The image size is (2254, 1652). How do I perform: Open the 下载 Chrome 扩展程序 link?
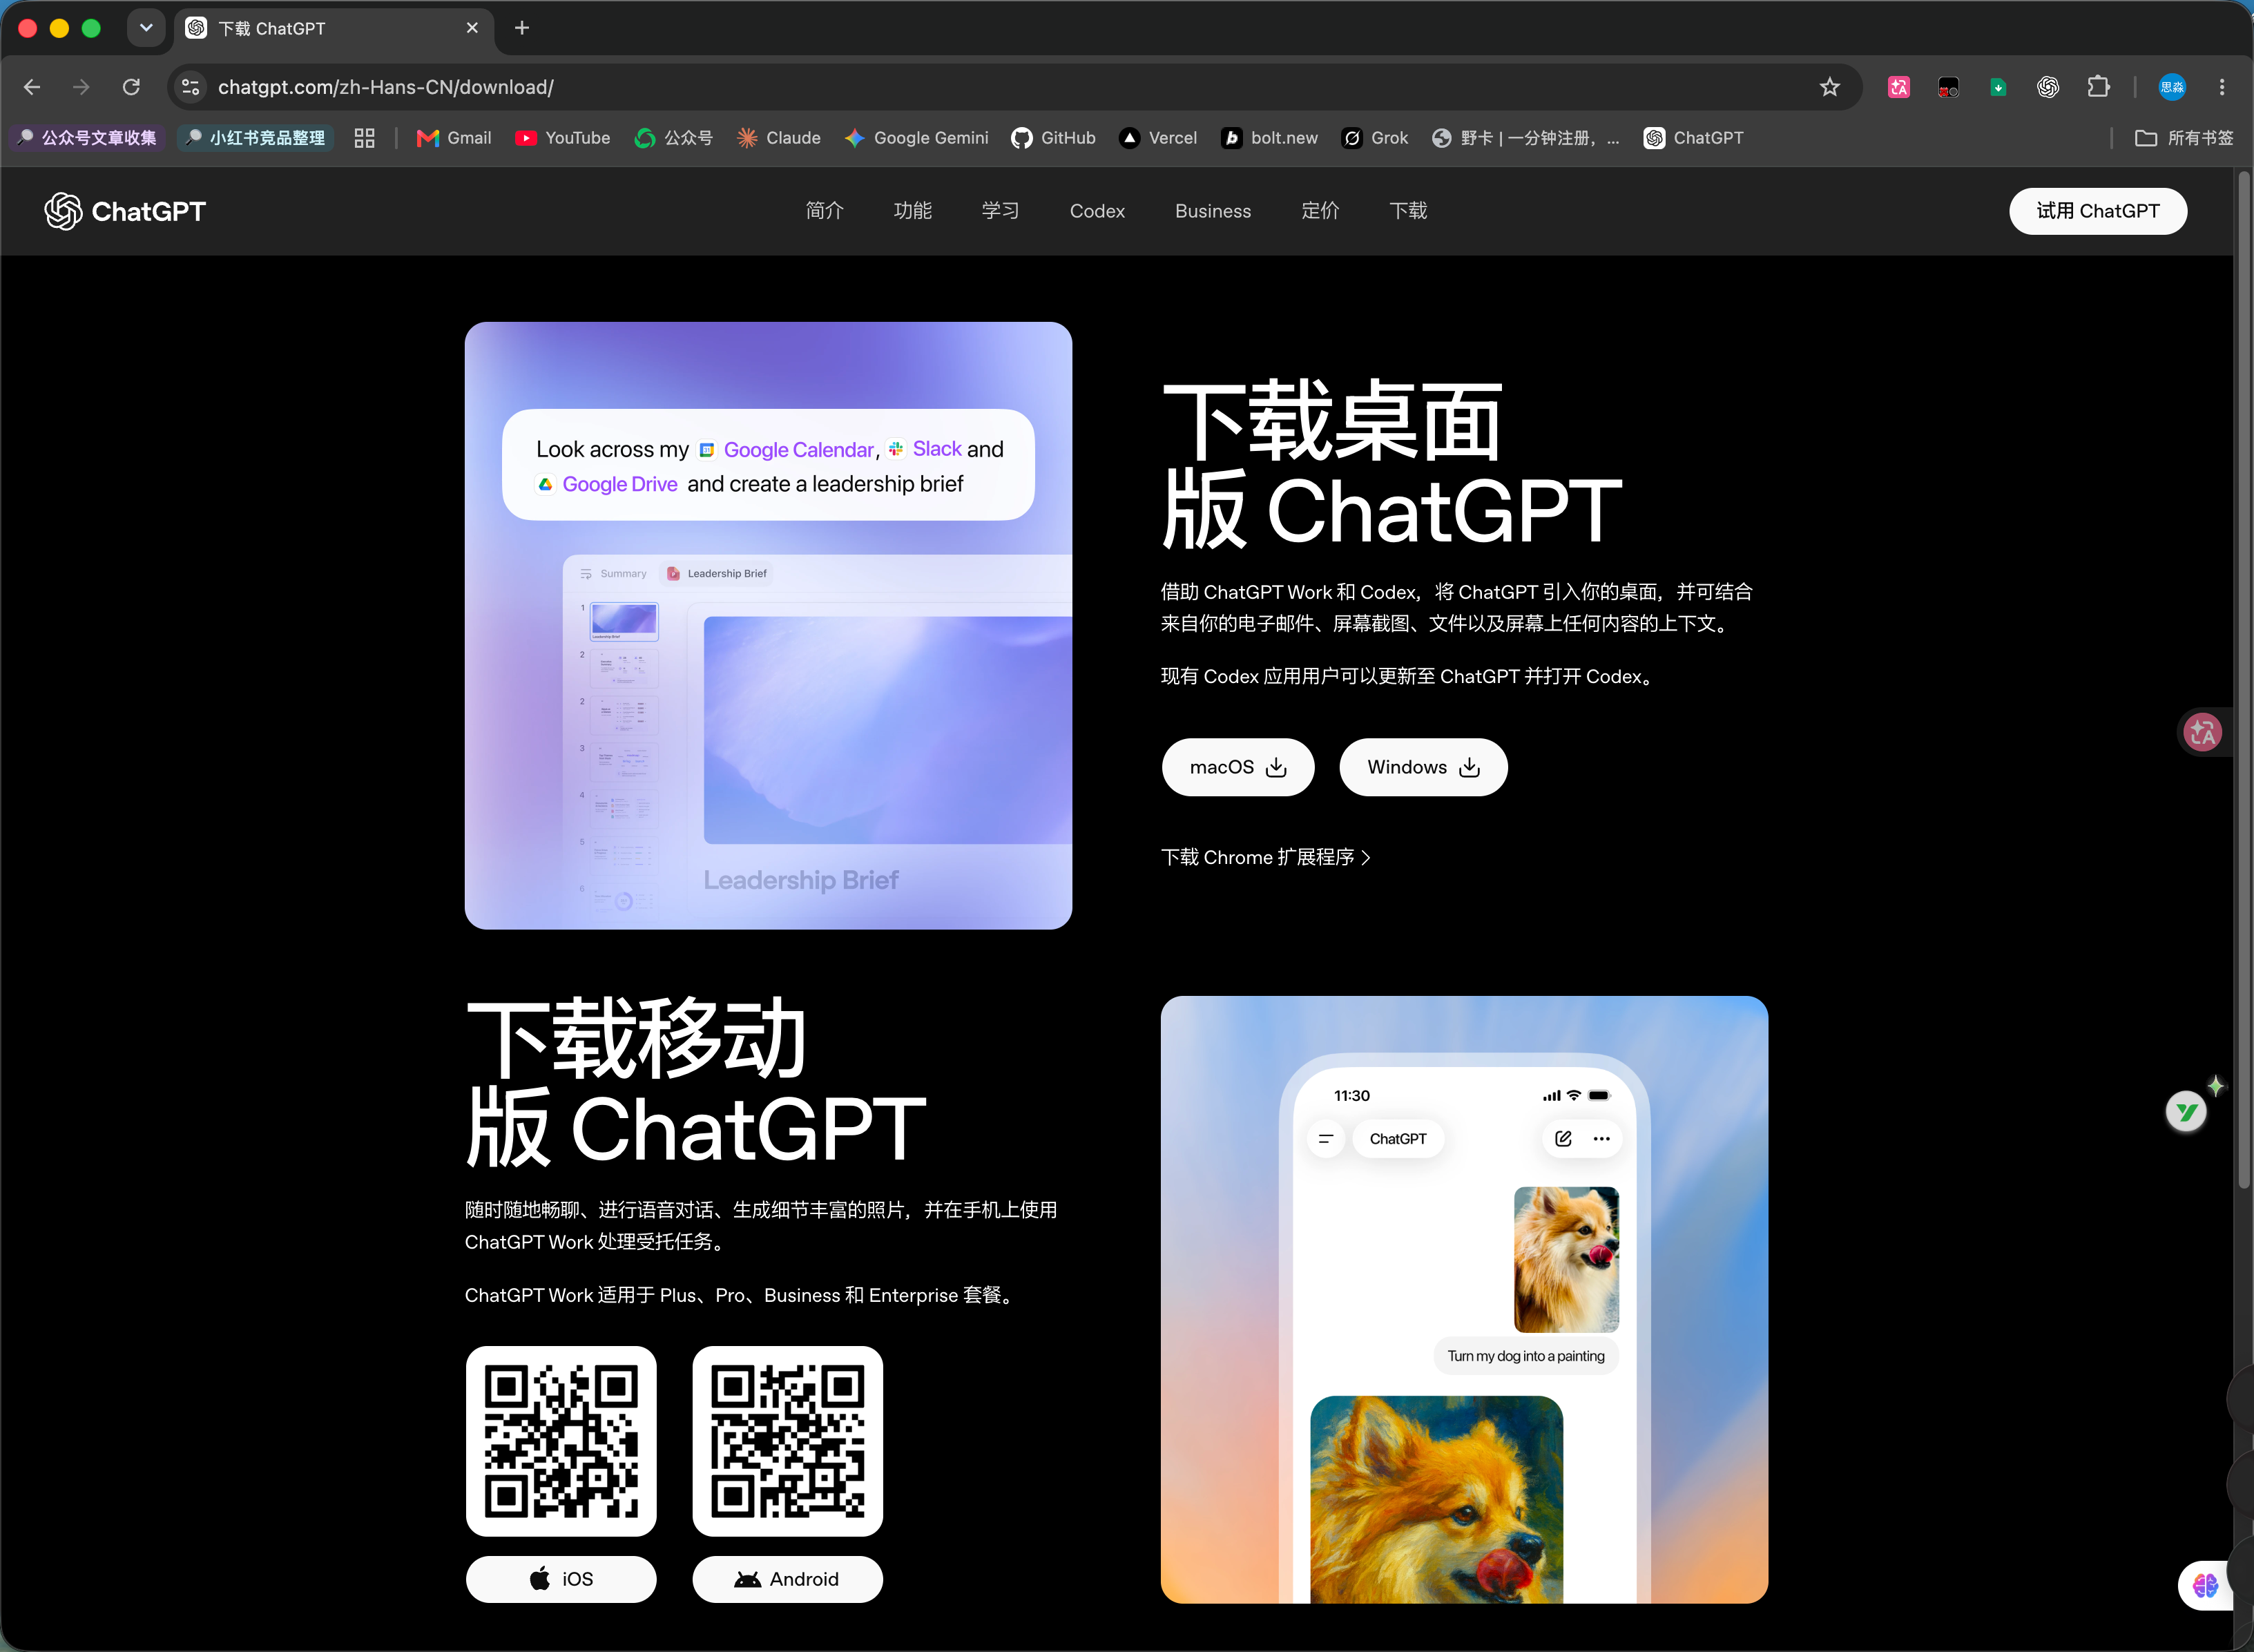point(1265,858)
